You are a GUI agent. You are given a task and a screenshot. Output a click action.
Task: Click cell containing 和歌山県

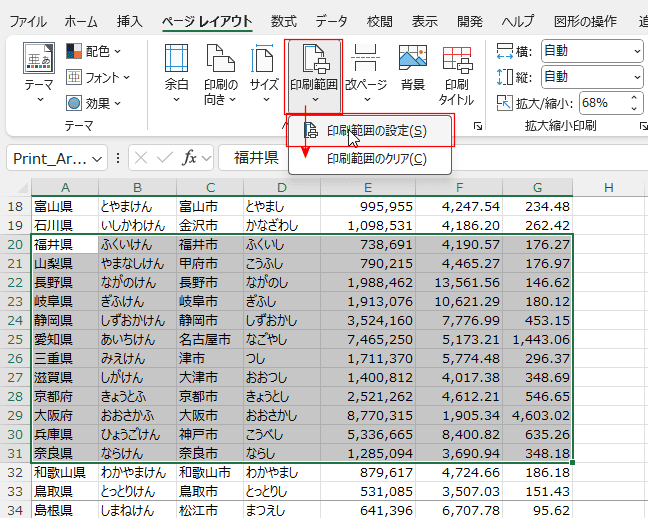point(65,473)
